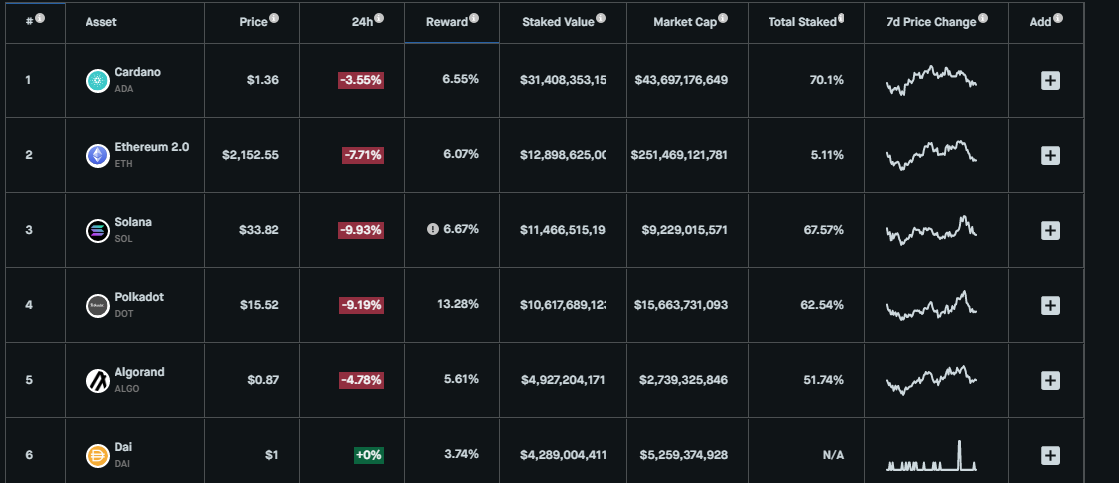Open the Polkadot asset page
Viewport: 1119px width, 483px height.
click(x=139, y=297)
